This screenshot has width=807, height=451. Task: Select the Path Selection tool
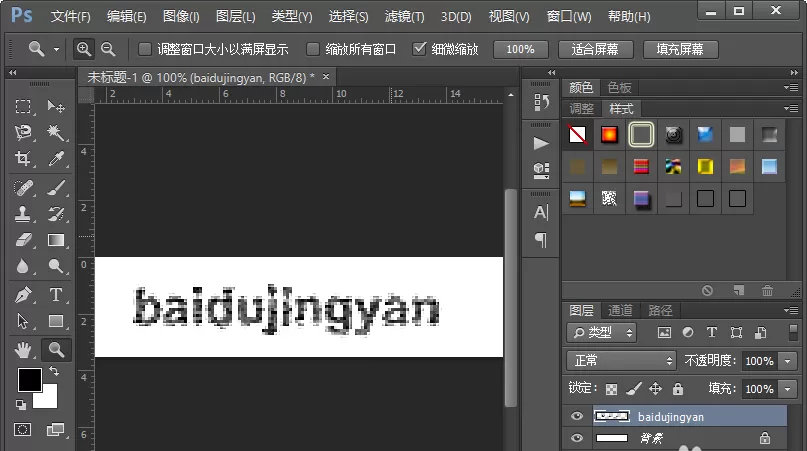click(23, 321)
